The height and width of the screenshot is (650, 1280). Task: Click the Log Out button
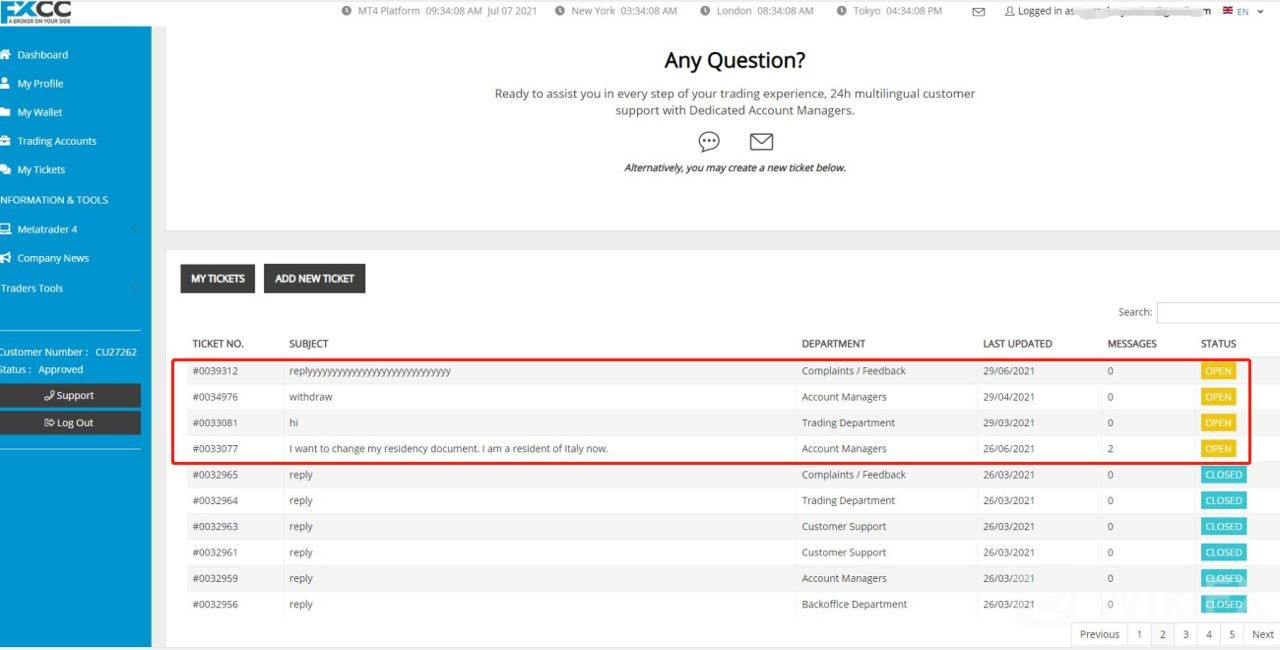pyautogui.click(x=69, y=423)
